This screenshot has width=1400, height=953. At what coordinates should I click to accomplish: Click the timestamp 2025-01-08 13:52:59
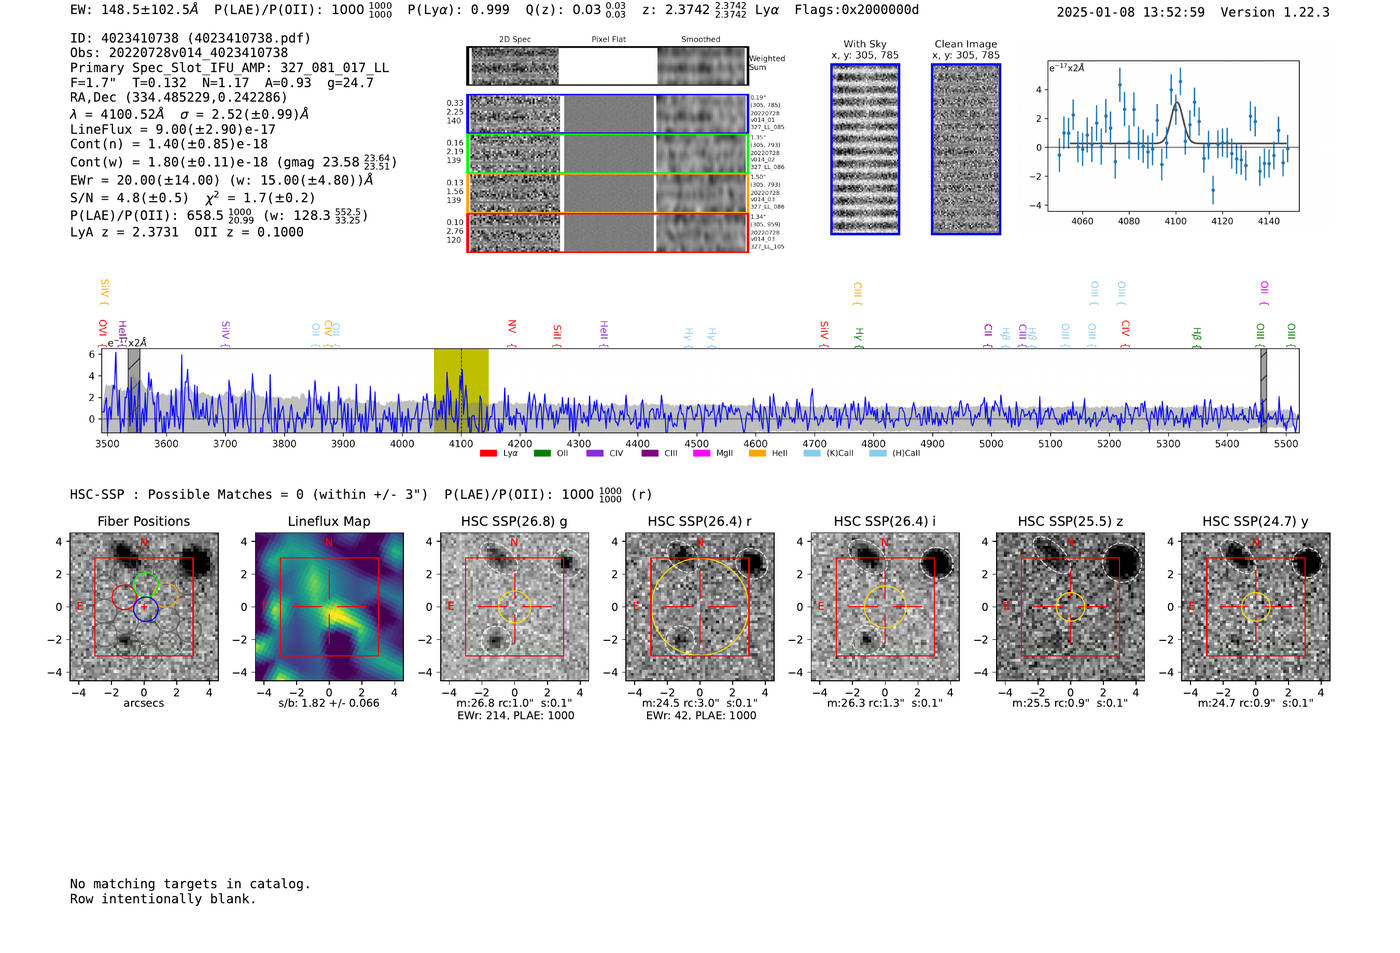click(1131, 12)
